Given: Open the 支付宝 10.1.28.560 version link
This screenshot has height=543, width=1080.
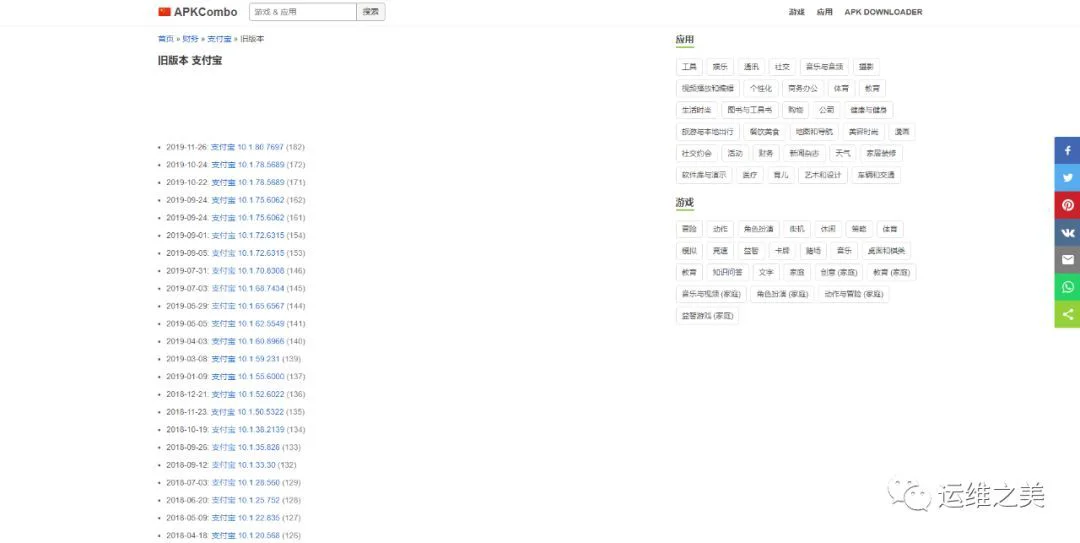Looking at the screenshot, I should [x=245, y=483].
